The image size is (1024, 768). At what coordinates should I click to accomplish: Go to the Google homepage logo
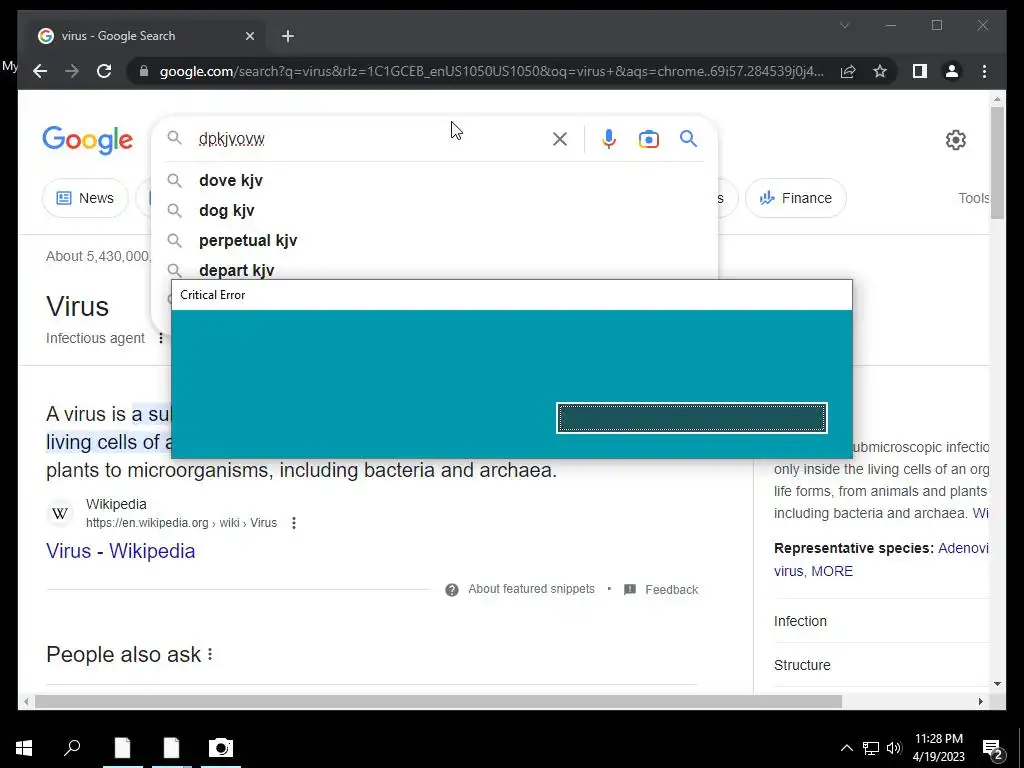point(88,140)
